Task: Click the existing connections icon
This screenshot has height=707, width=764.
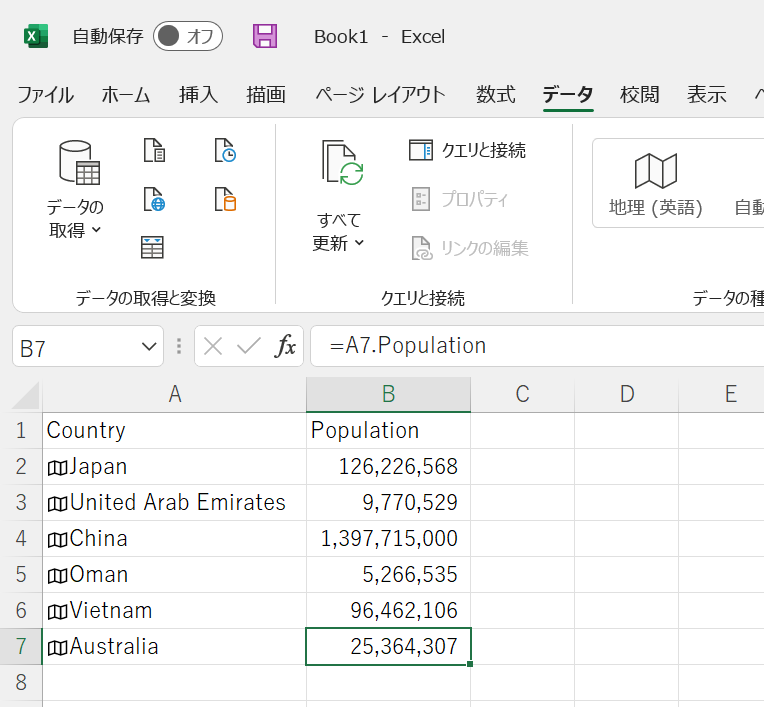Action: [225, 199]
